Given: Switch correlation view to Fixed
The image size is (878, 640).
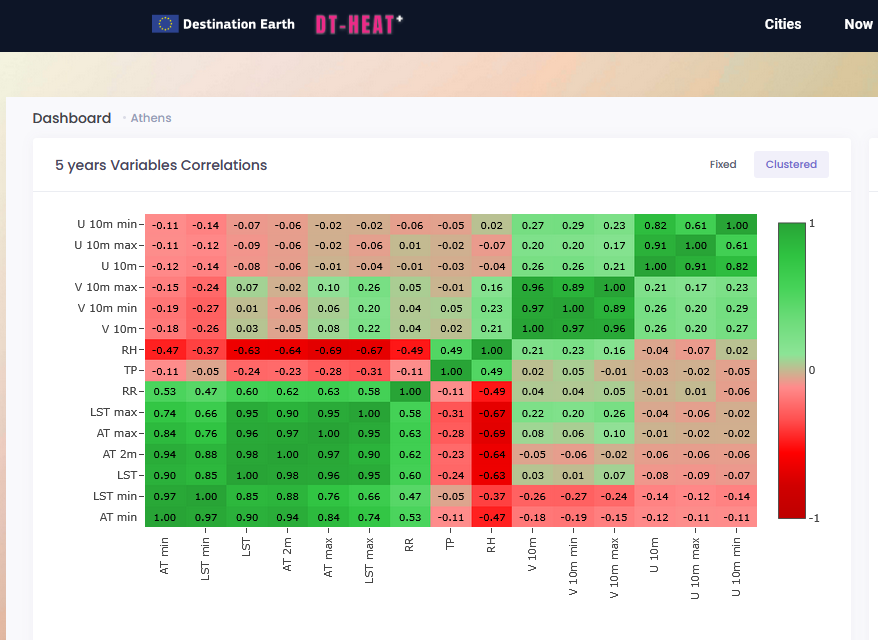Looking at the screenshot, I should click(723, 165).
